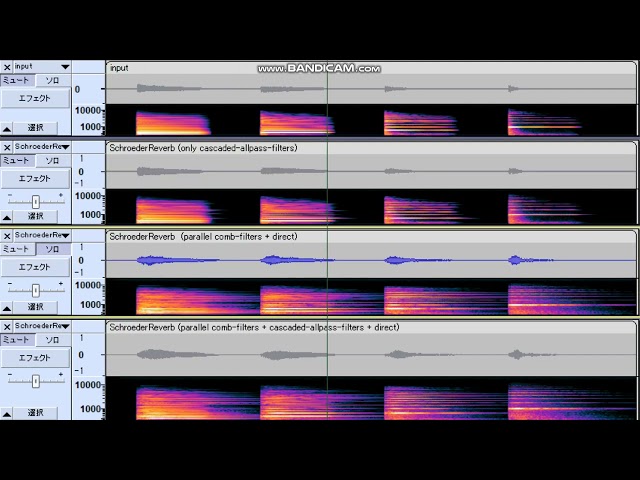
Task: Open name dropdown of parallel comb-filters + direct track
Action: click(x=42, y=236)
